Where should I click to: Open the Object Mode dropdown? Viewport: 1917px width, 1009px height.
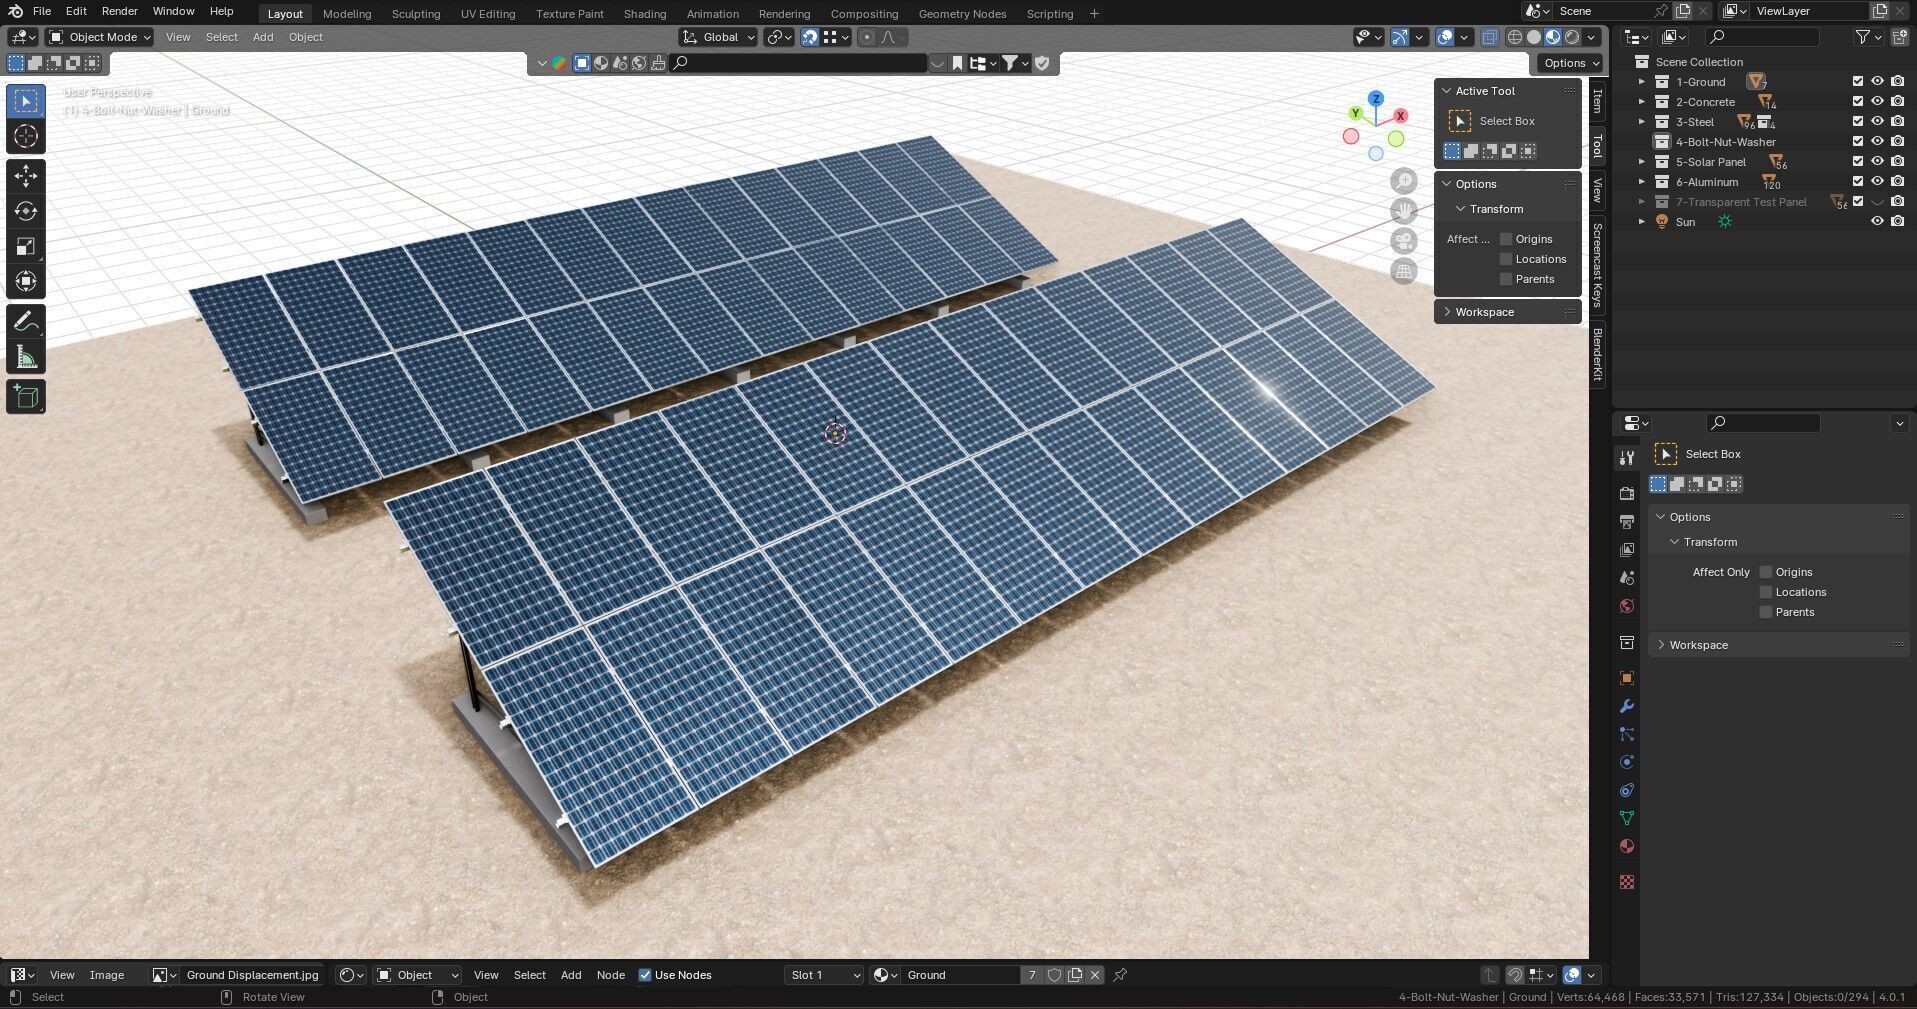point(100,37)
